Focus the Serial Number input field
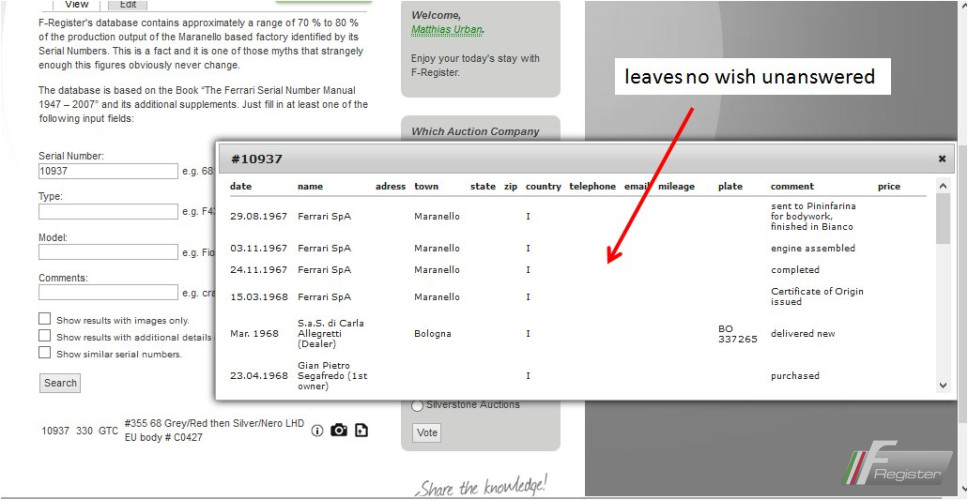Viewport: 968px width, 500px height. point(108,171)
